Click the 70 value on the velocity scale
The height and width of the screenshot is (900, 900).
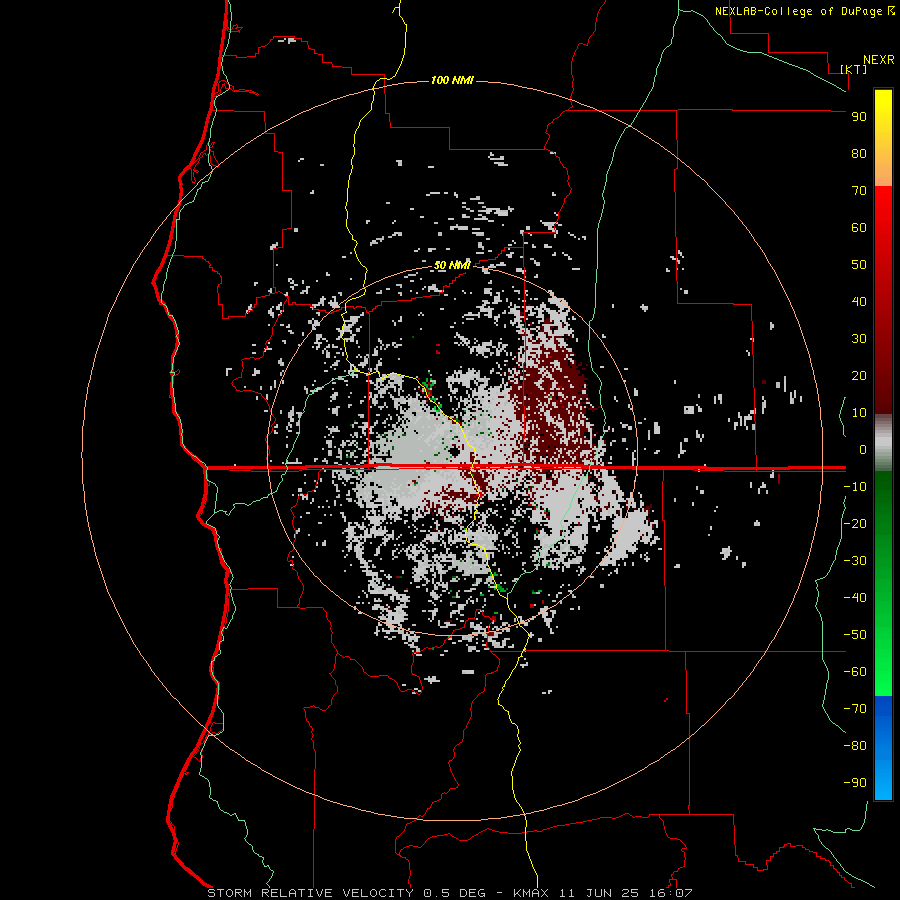point(859,191)
